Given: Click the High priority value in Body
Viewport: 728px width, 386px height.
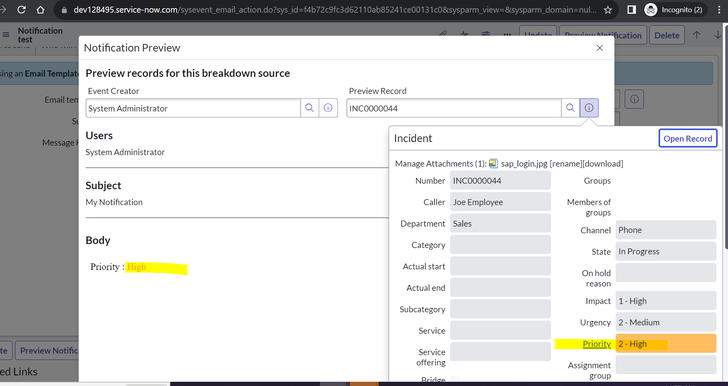Looking at the screenshot, I should click(x=136, y=267).
